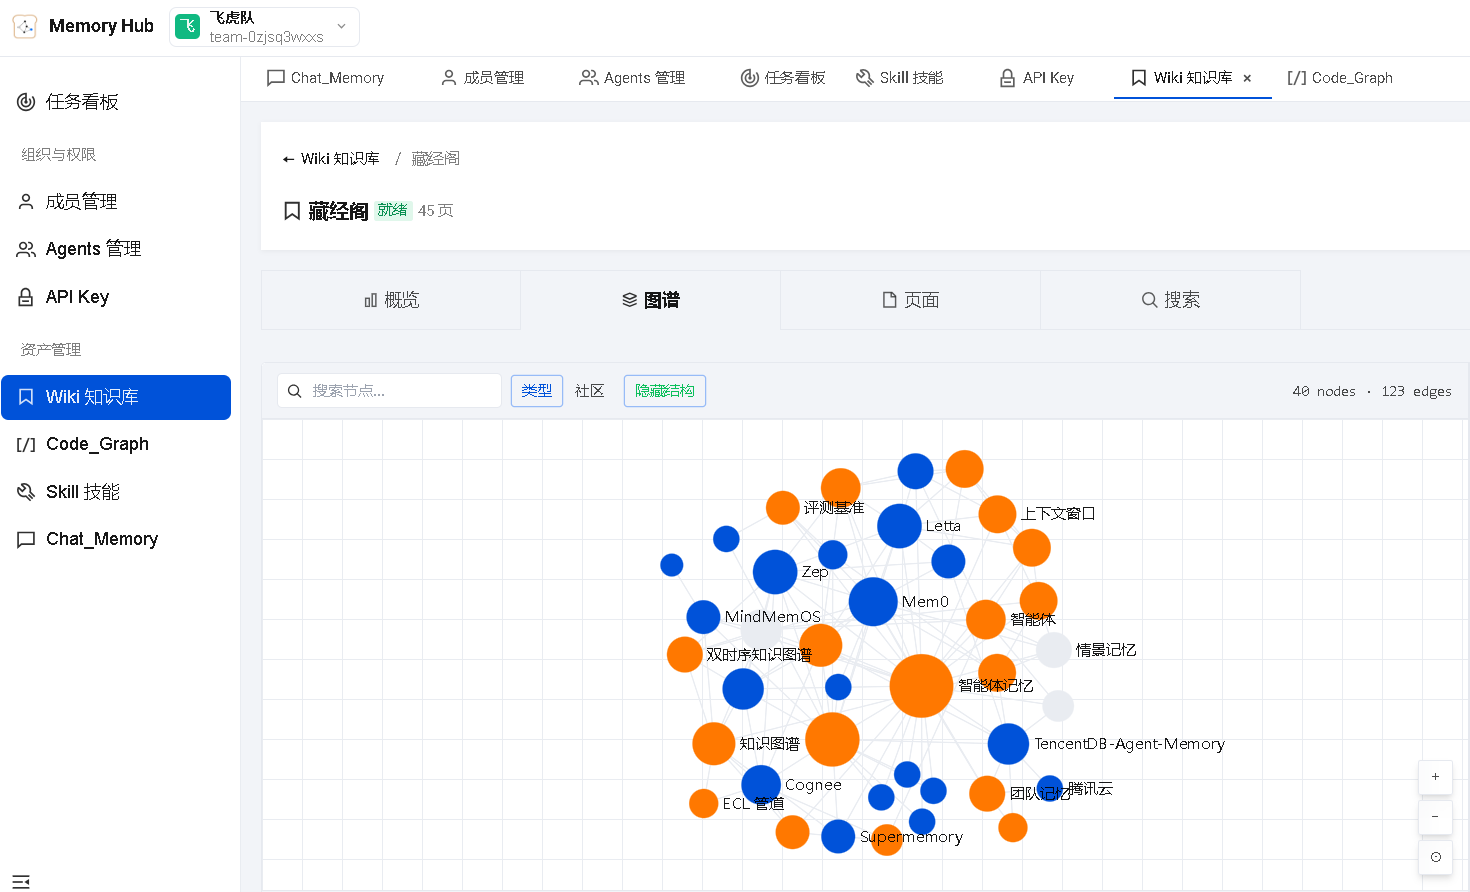The height and width of the screenshot is (892, 1470).
Task: Select the TencentDB-Agent-Memory node
Action: tap(1008, 744)
